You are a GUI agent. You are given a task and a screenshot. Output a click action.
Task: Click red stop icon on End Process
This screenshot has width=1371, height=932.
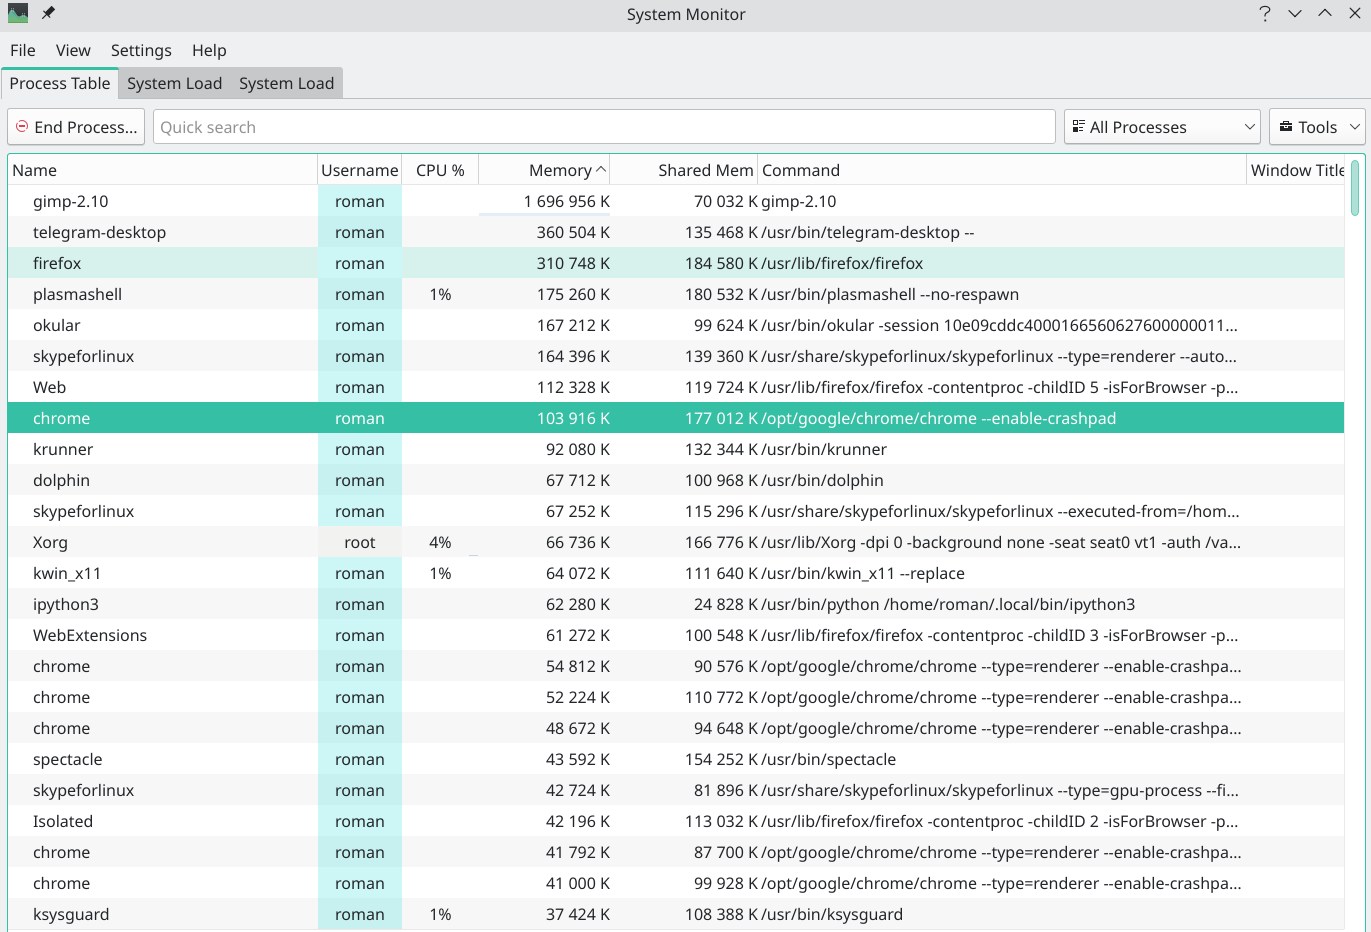[x=22, y=126]
